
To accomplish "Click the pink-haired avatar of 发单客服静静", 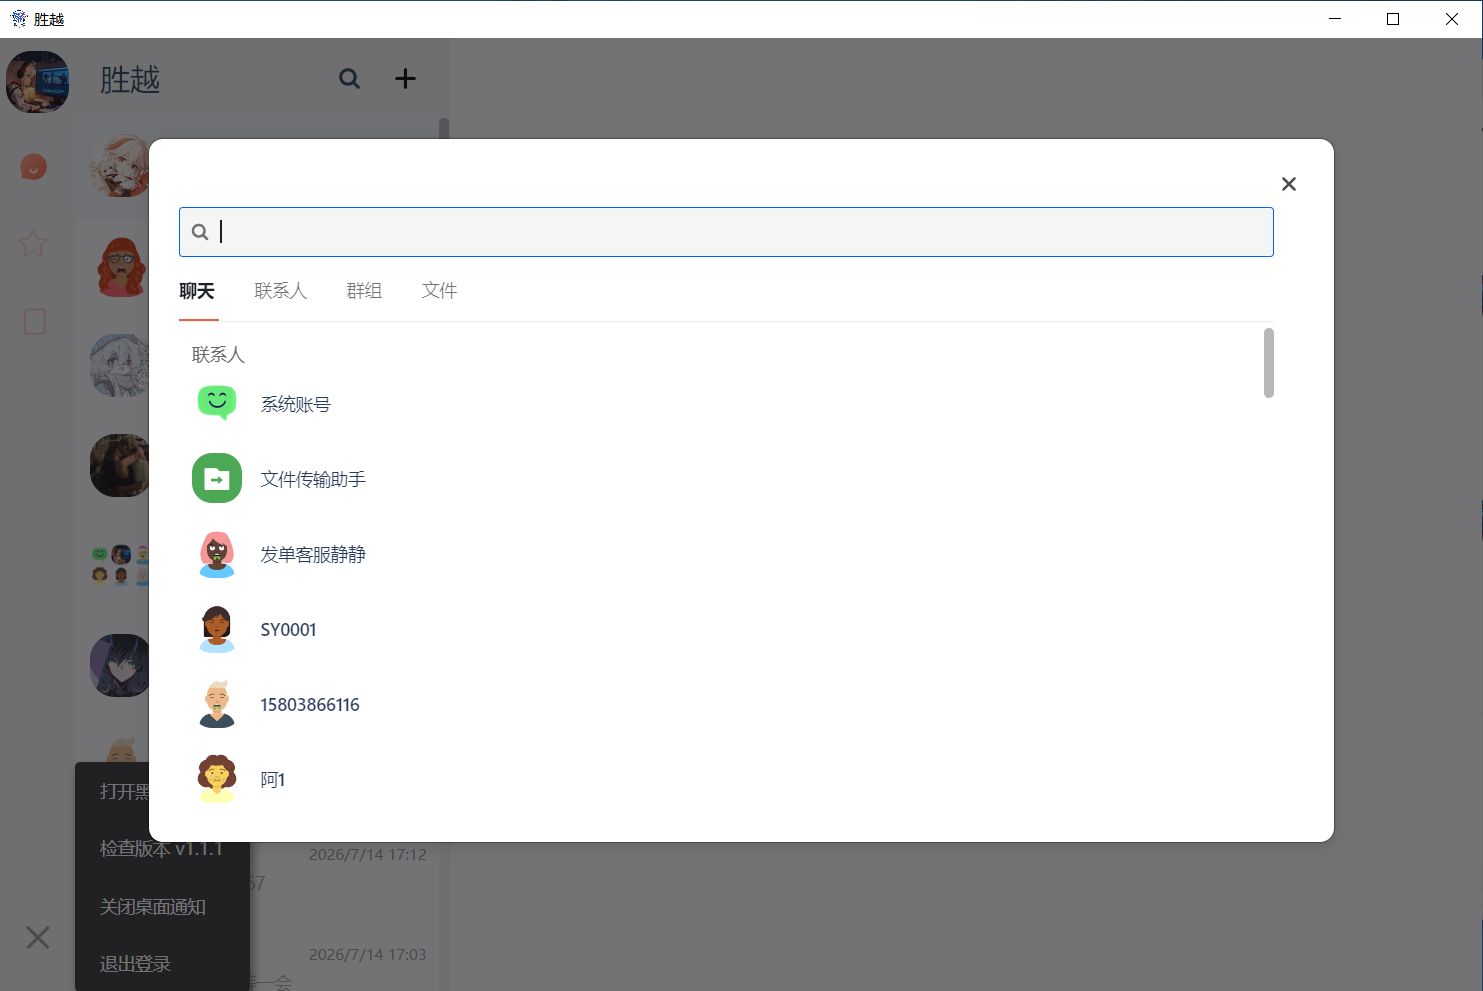I will pyautogui.click(x=217, y=554).
